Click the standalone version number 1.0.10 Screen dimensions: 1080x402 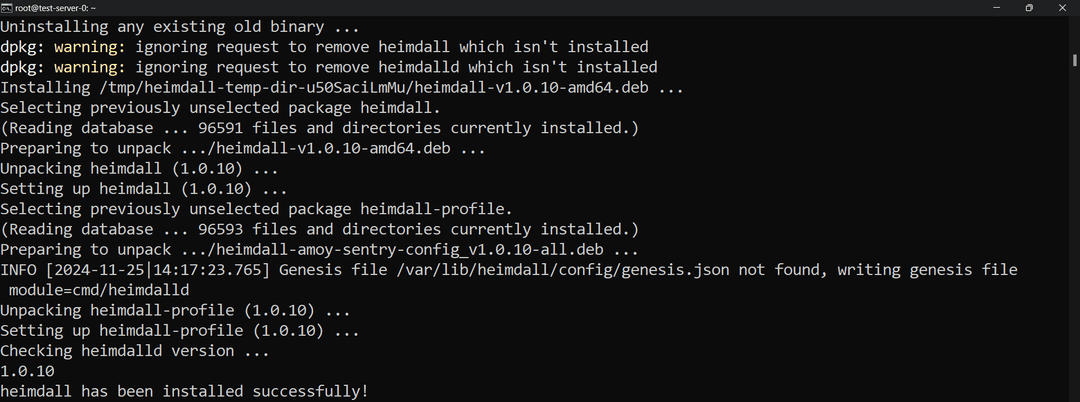click(x=27, y=371)
